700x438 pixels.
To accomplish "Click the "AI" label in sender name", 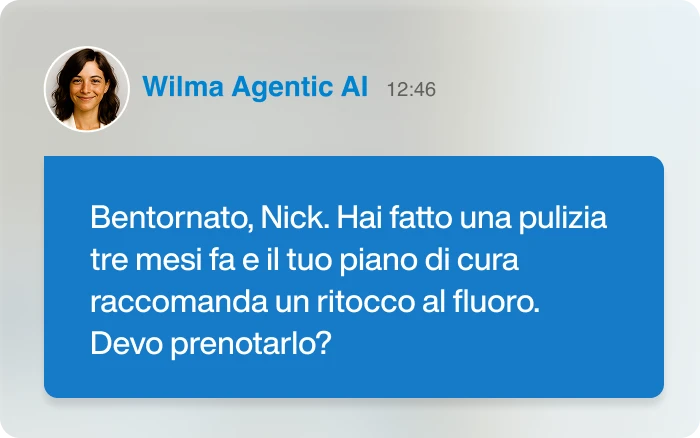I will click(354, 87).
